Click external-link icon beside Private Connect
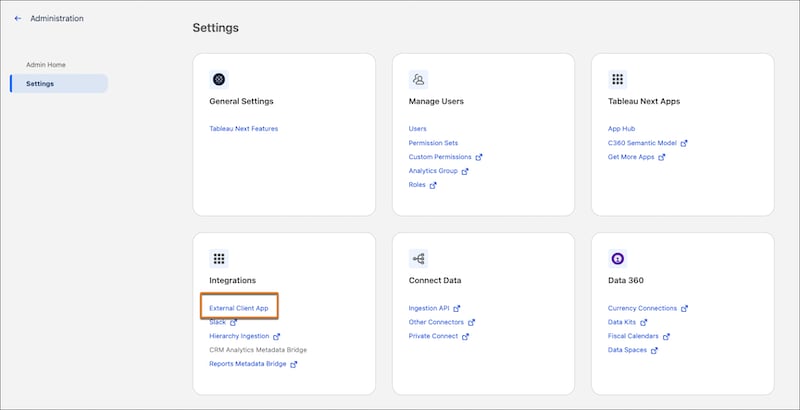Image resolution: width=800 pixels, height=410 pixels. [465, 337]
